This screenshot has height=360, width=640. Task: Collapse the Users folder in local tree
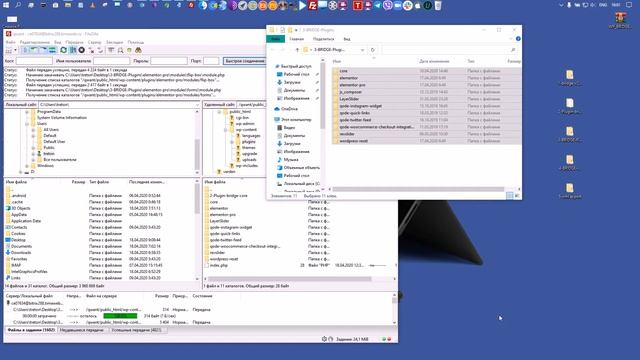coord(27,124)
